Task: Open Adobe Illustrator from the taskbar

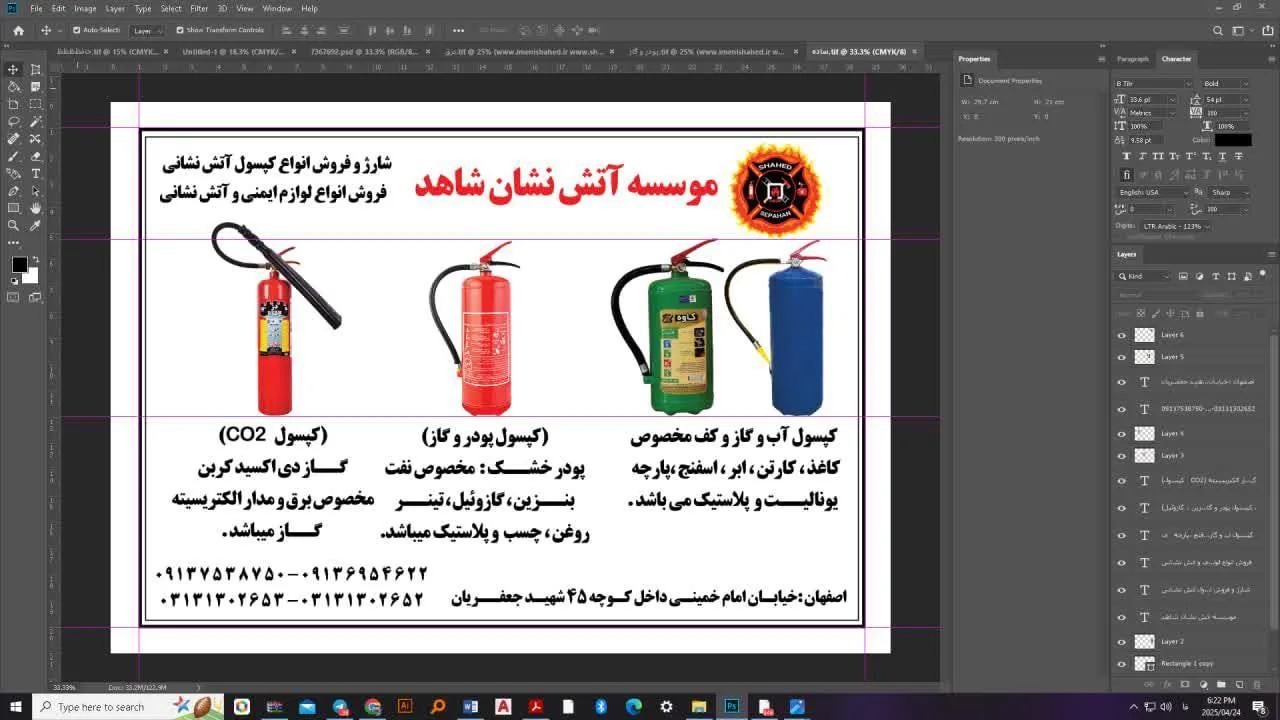Action: [405, 707]
